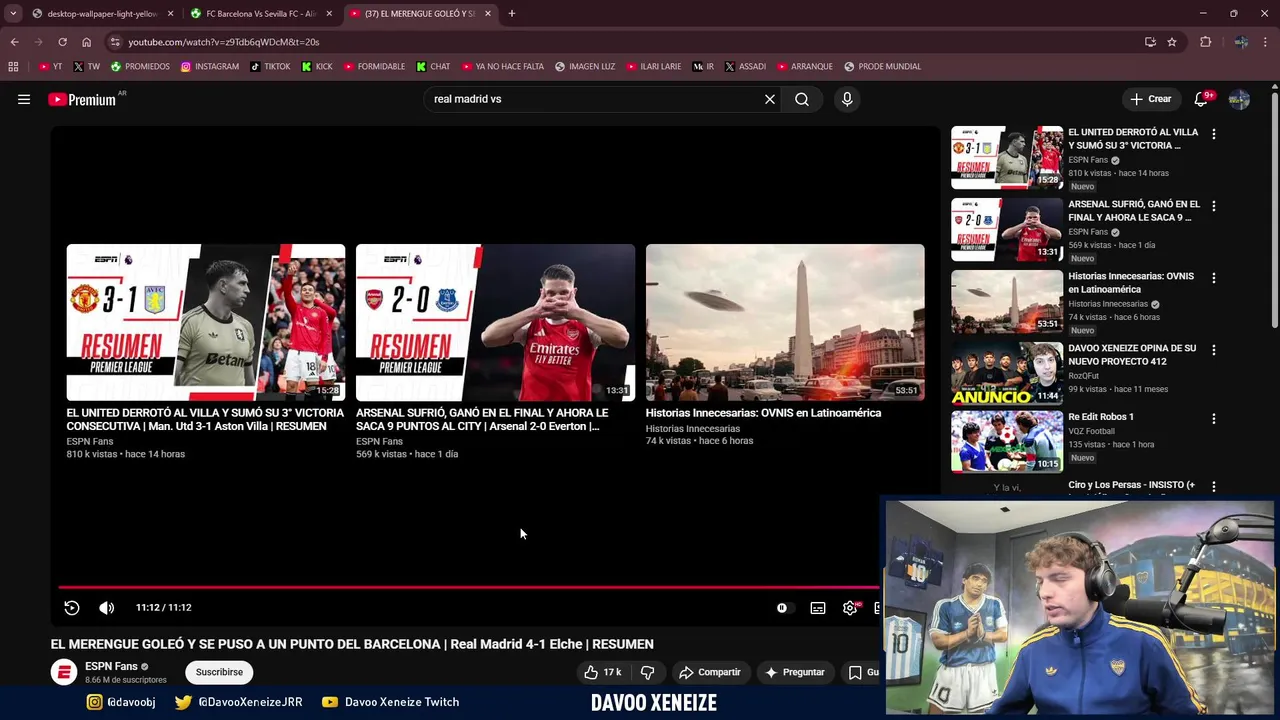Dislike the video with thumbs down

(x=647, y=672)
